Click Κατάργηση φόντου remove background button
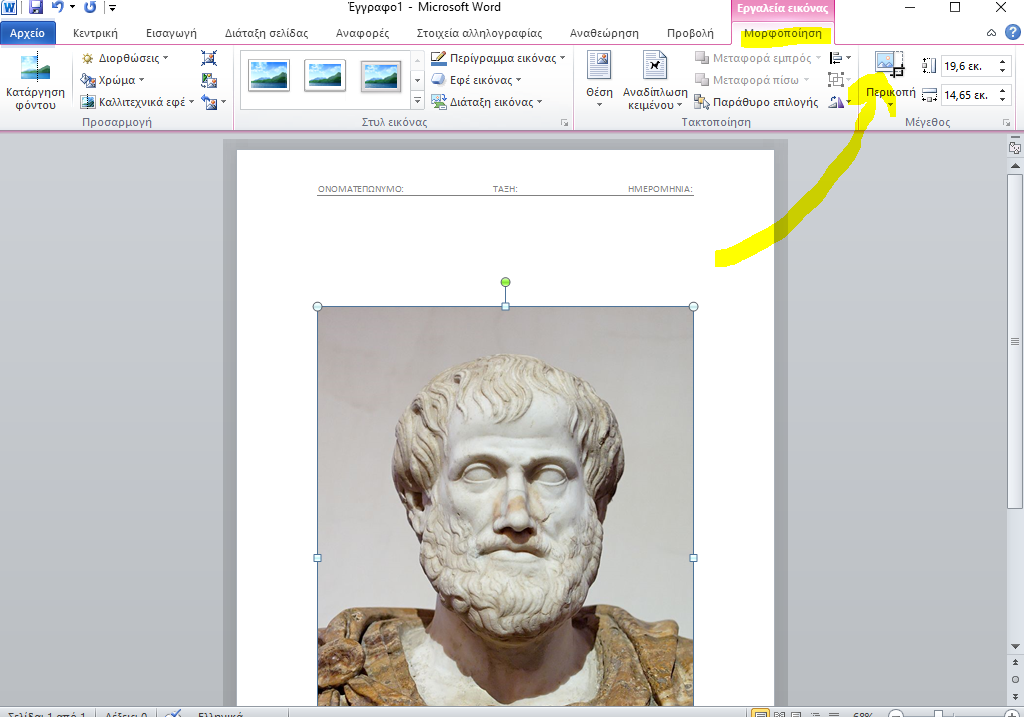Viewport: 1024px width, 717px height. pyautogui.click(x=35, y=82)
